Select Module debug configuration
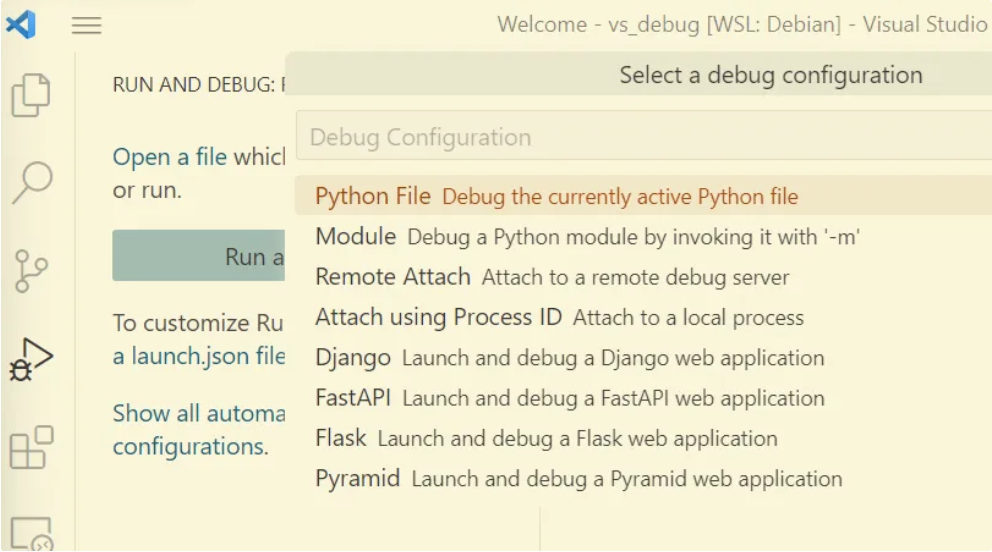 coord(643,236)
